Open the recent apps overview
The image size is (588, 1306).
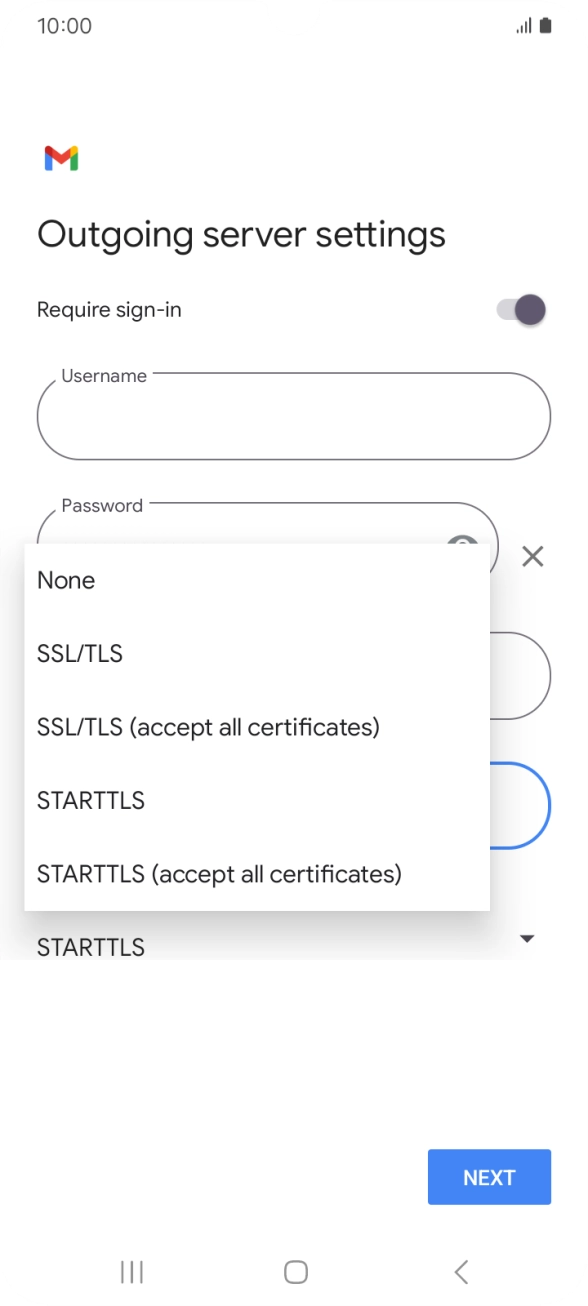point(131,1271)
